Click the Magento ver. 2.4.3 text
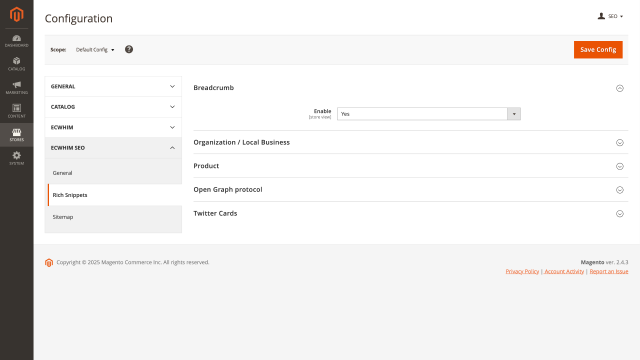The width and height of the screenshot is (640, 360). click(604, 262)
